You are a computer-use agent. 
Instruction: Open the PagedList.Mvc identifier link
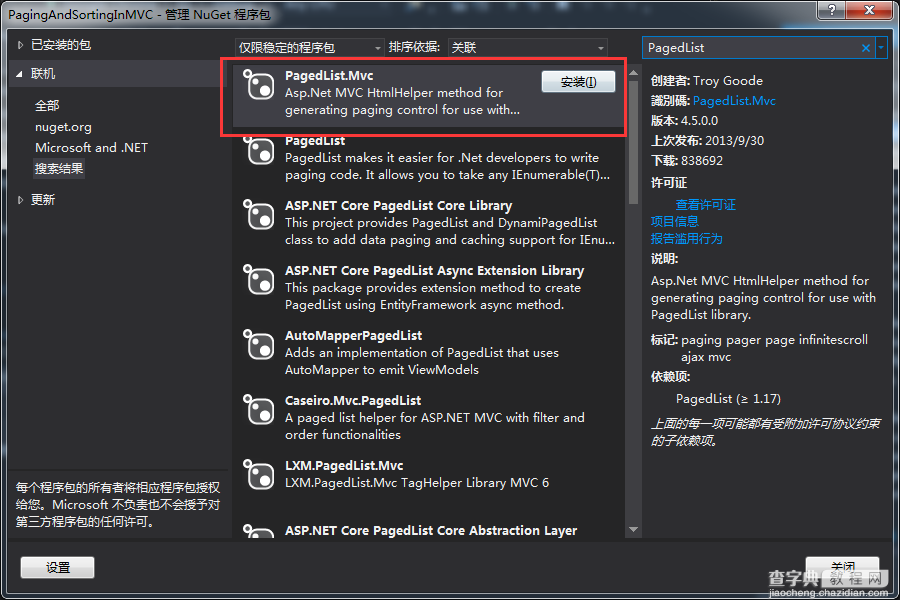[734, 101]
